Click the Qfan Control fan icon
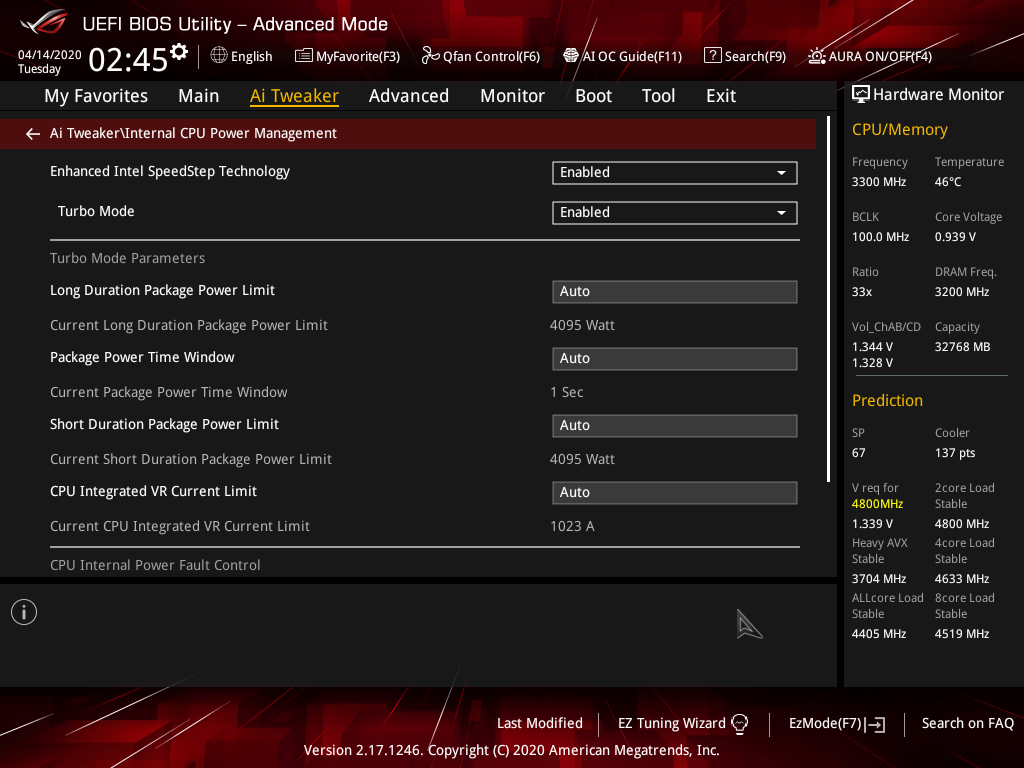This screenshot has height=768, width=1024. (430, 56)
